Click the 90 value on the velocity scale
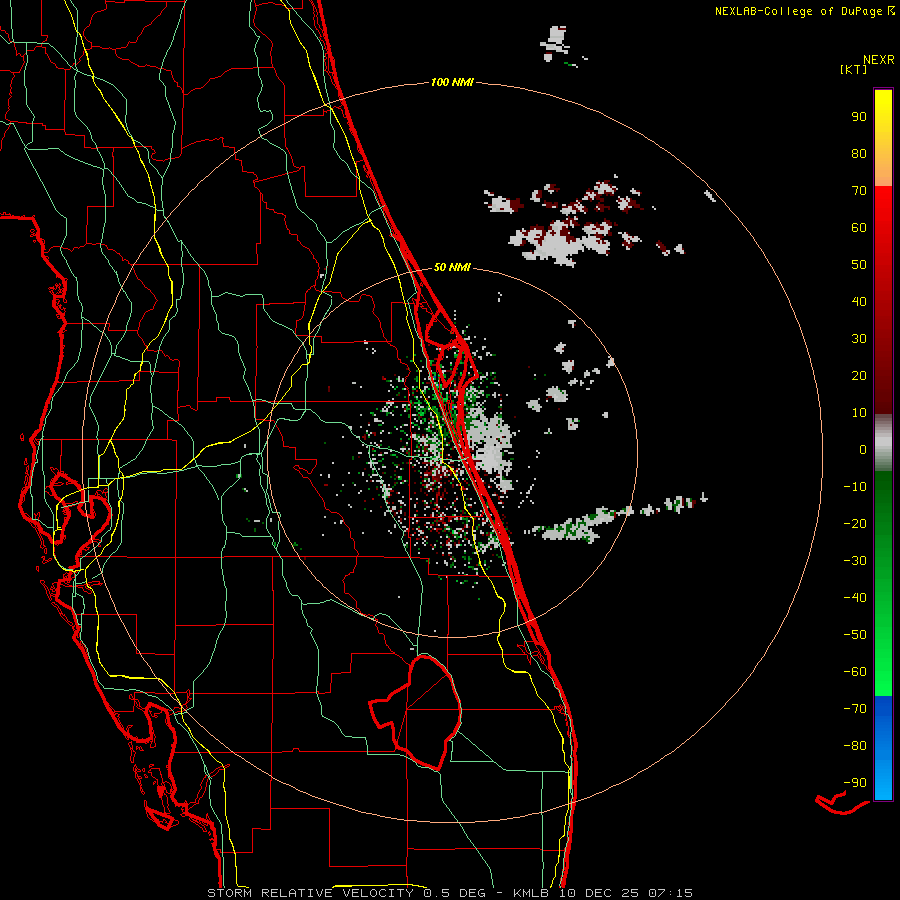The height and width of the screenshot is (900, 900). pyautogui.click(x=859, y=117)
